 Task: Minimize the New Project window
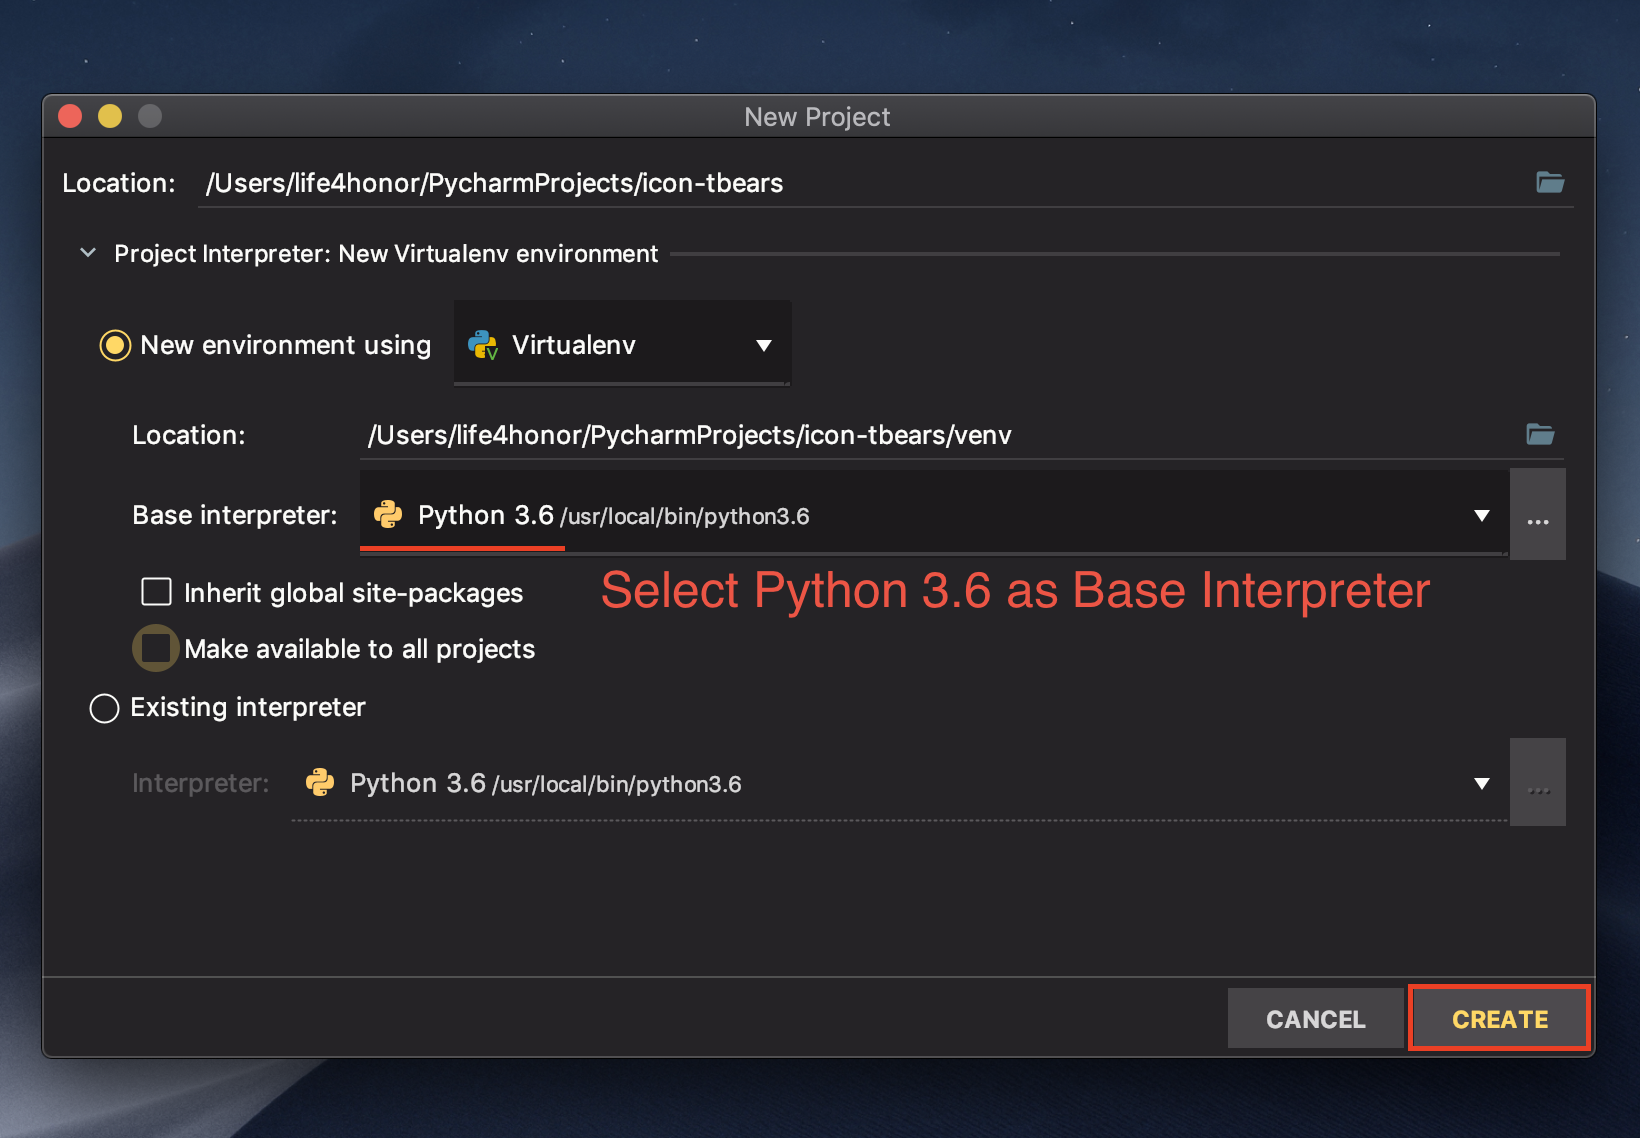(110, 116)
